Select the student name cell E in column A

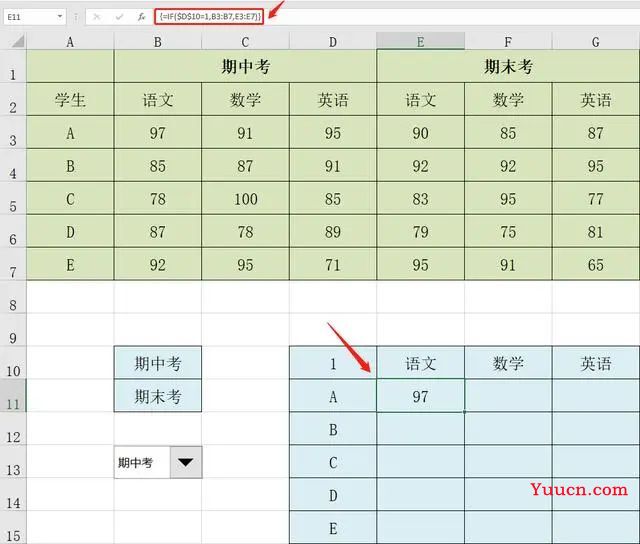point(70,264)
